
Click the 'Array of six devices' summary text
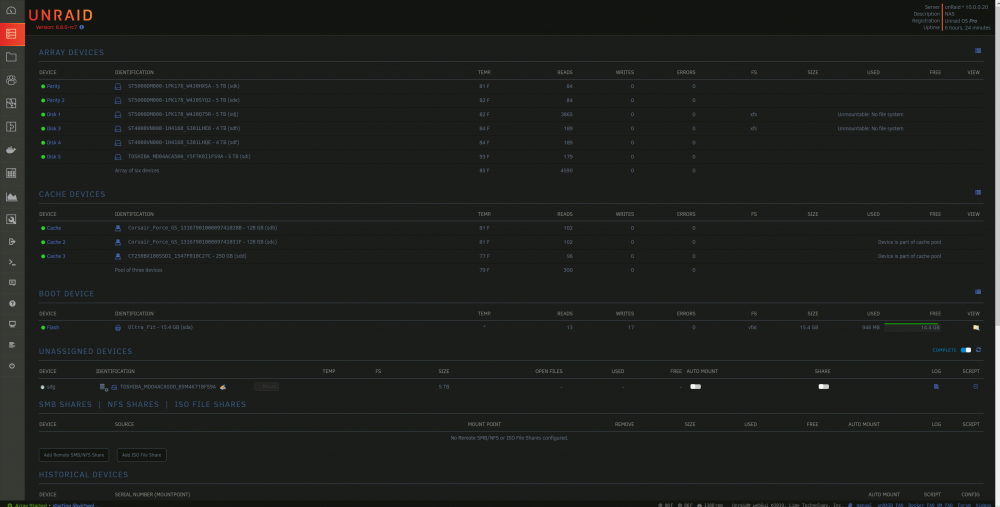pyautogui.click(x=137, y=170)
